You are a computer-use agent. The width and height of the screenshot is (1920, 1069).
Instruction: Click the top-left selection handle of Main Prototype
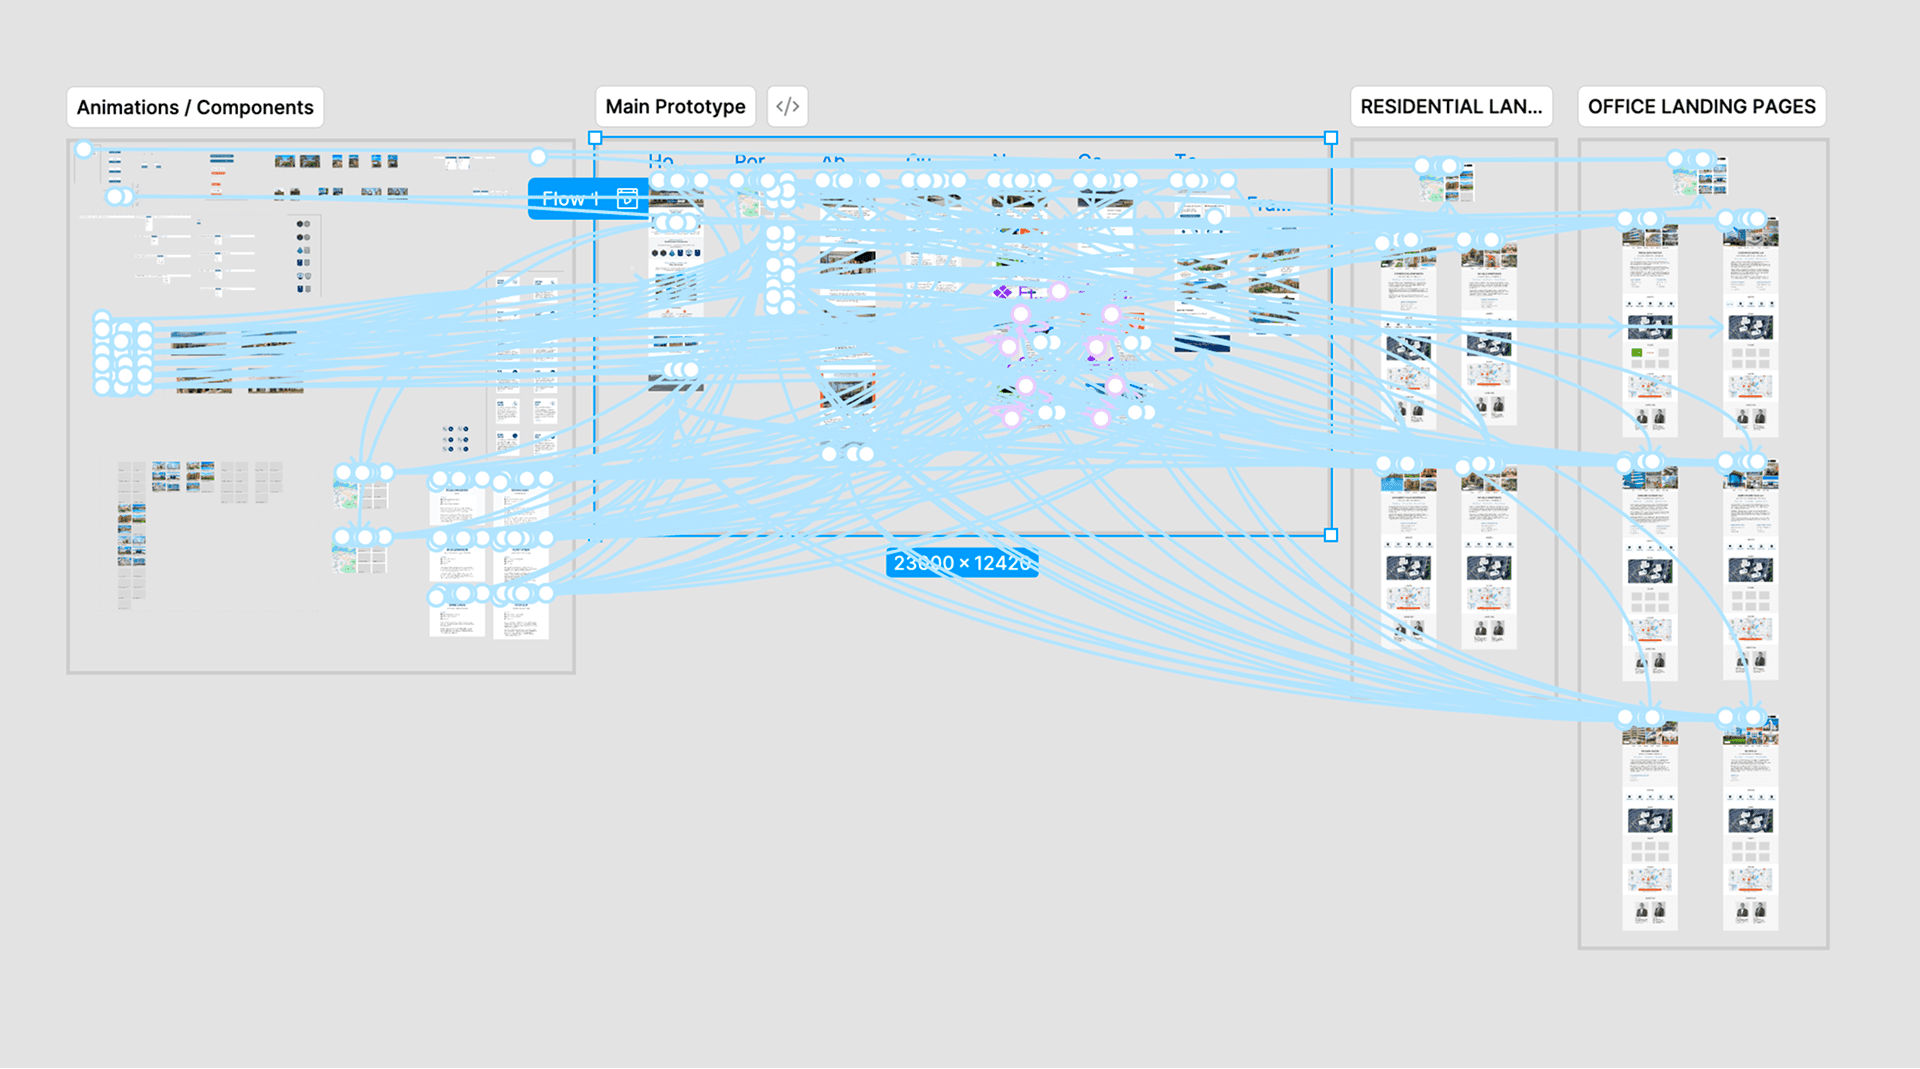(595, 138)
